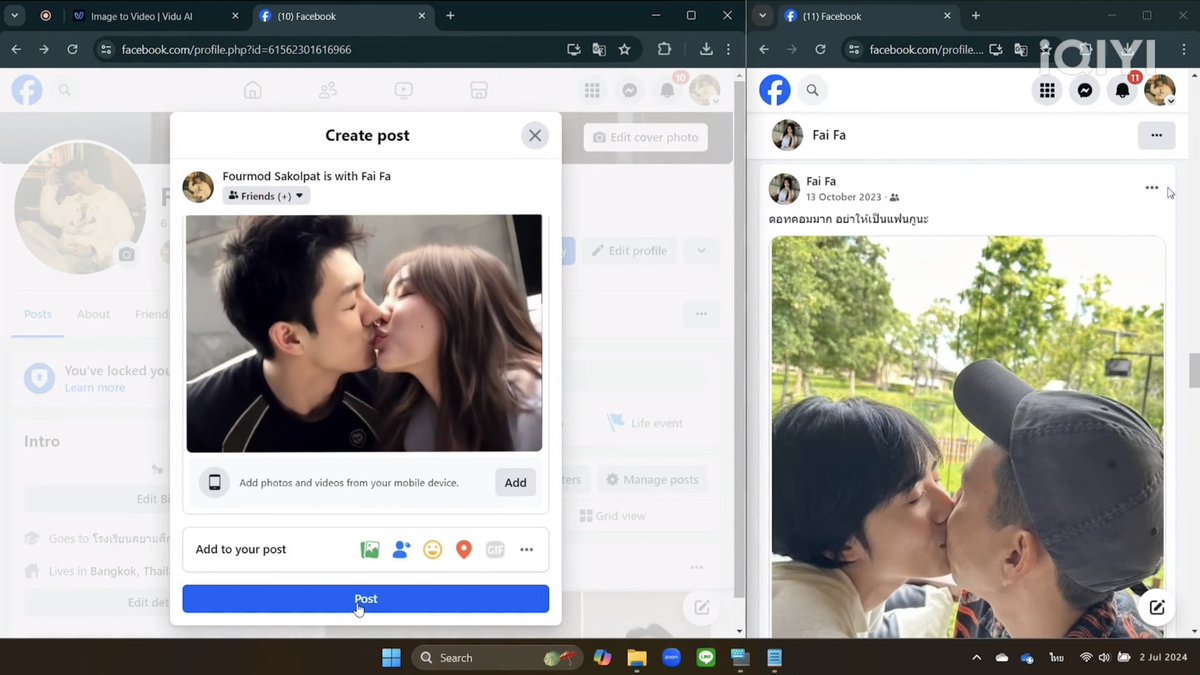The height and width of the screenshot is (675, 1200).
Task: Open the Menu grid icon in left window
Action: click(592, 90)
